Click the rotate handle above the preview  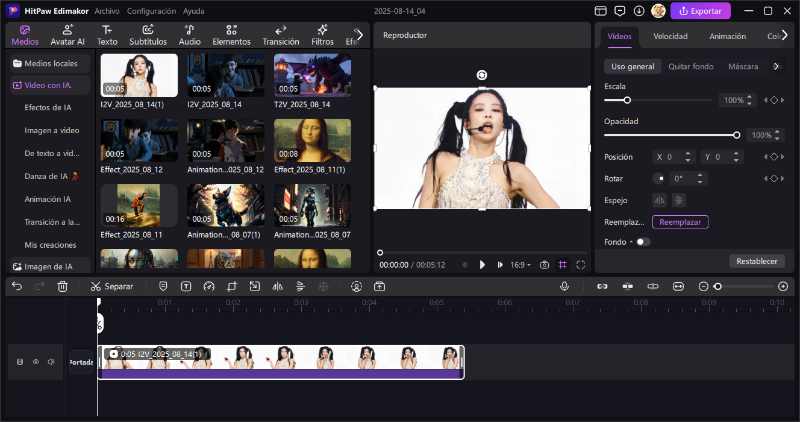(x=482, y=75)
